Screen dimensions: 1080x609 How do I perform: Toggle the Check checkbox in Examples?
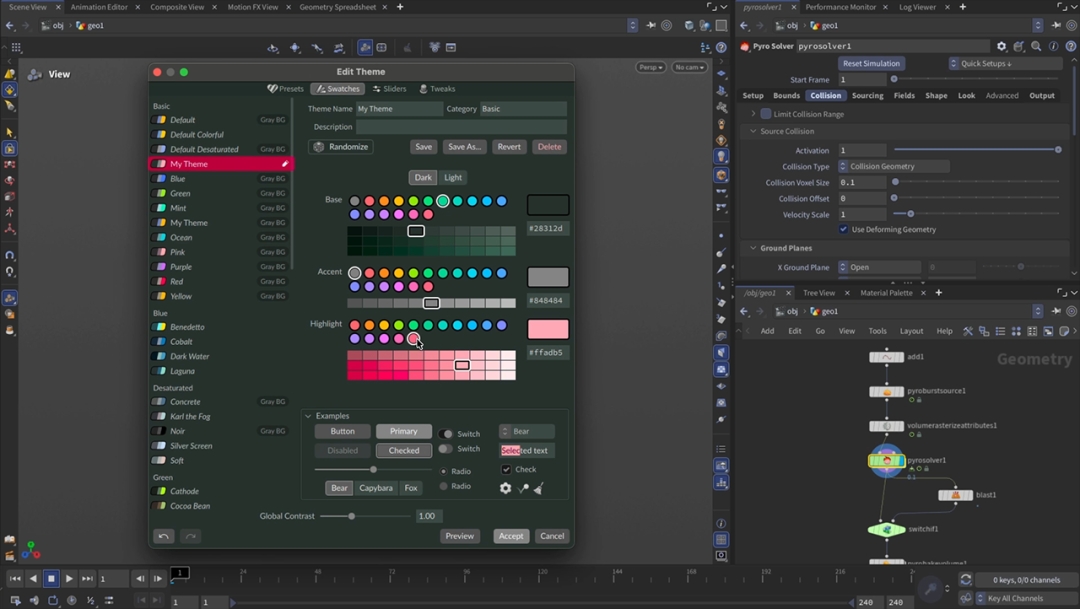506,469
